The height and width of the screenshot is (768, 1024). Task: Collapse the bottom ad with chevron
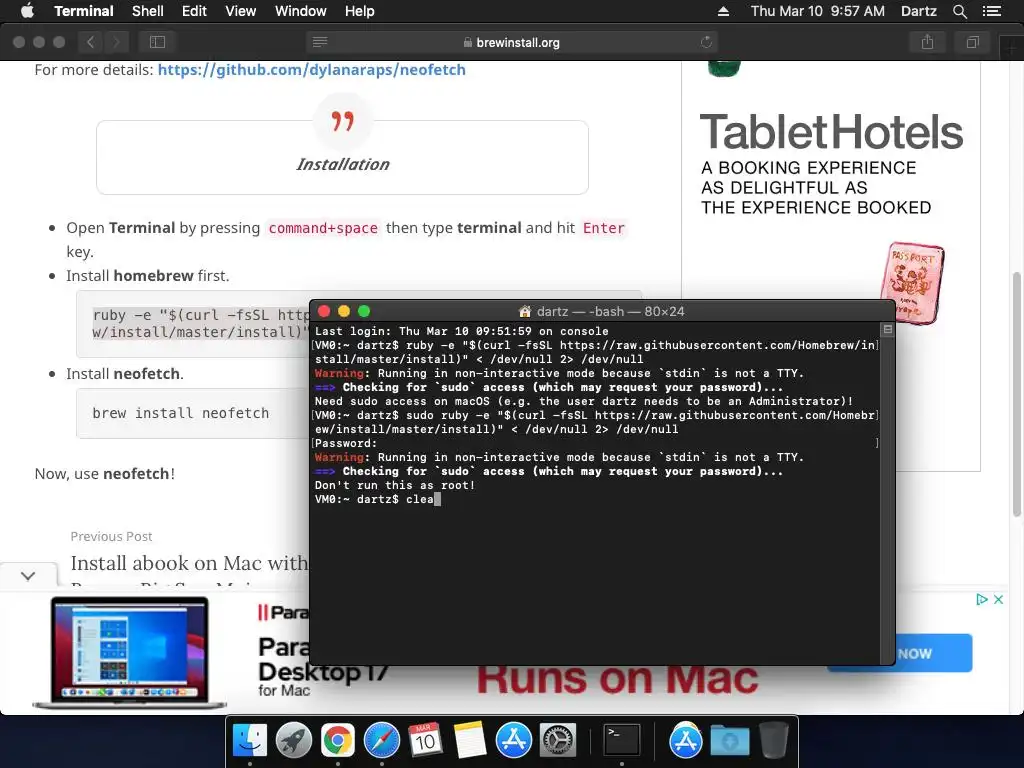(x=28, y=575)
